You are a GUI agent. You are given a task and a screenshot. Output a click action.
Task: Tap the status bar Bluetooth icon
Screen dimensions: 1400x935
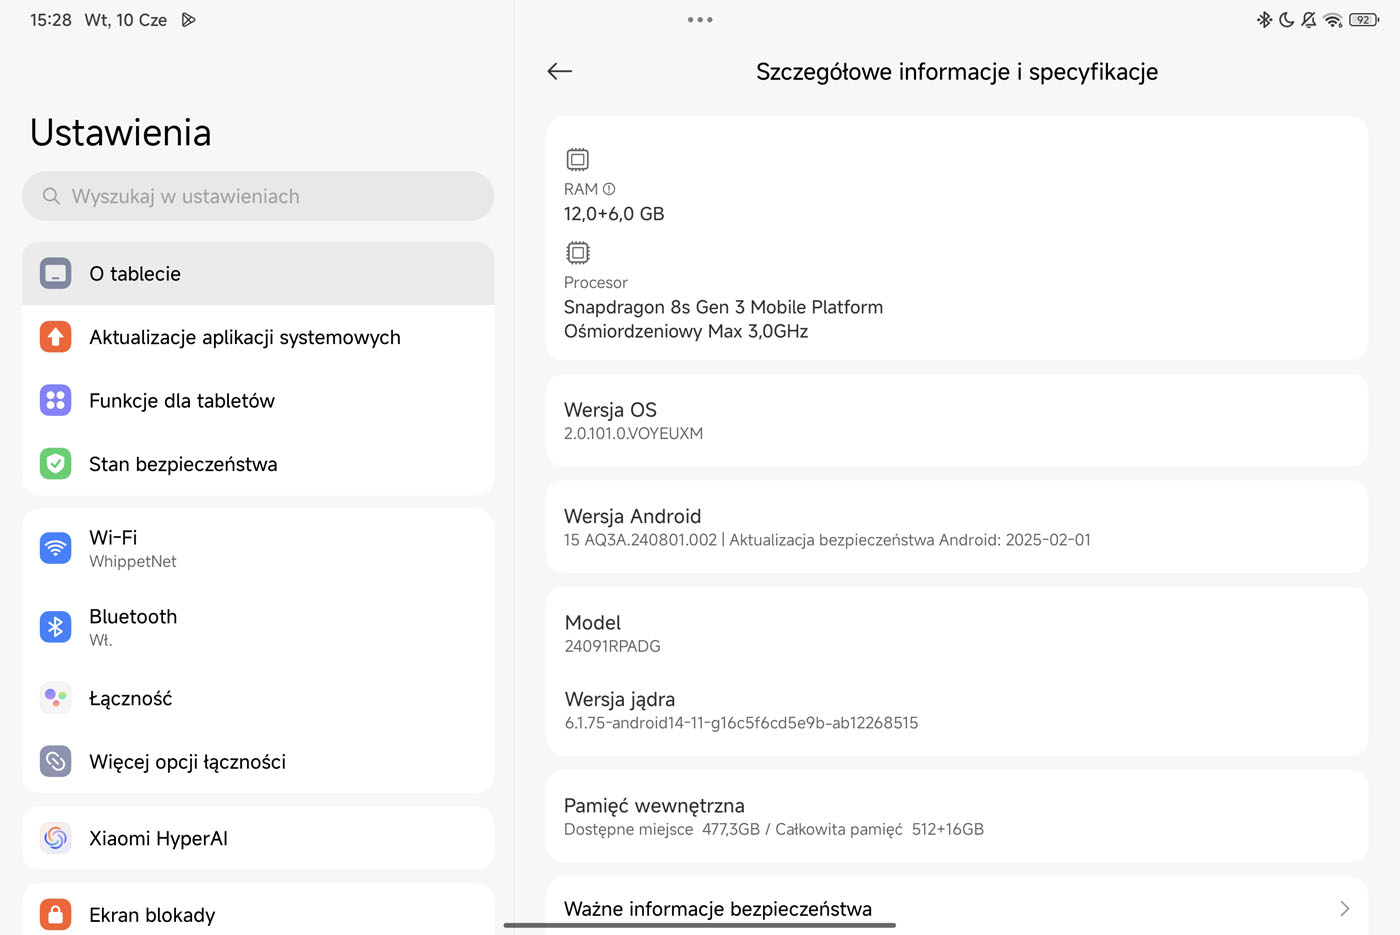pyautogui.click(x=1264, y=20)
